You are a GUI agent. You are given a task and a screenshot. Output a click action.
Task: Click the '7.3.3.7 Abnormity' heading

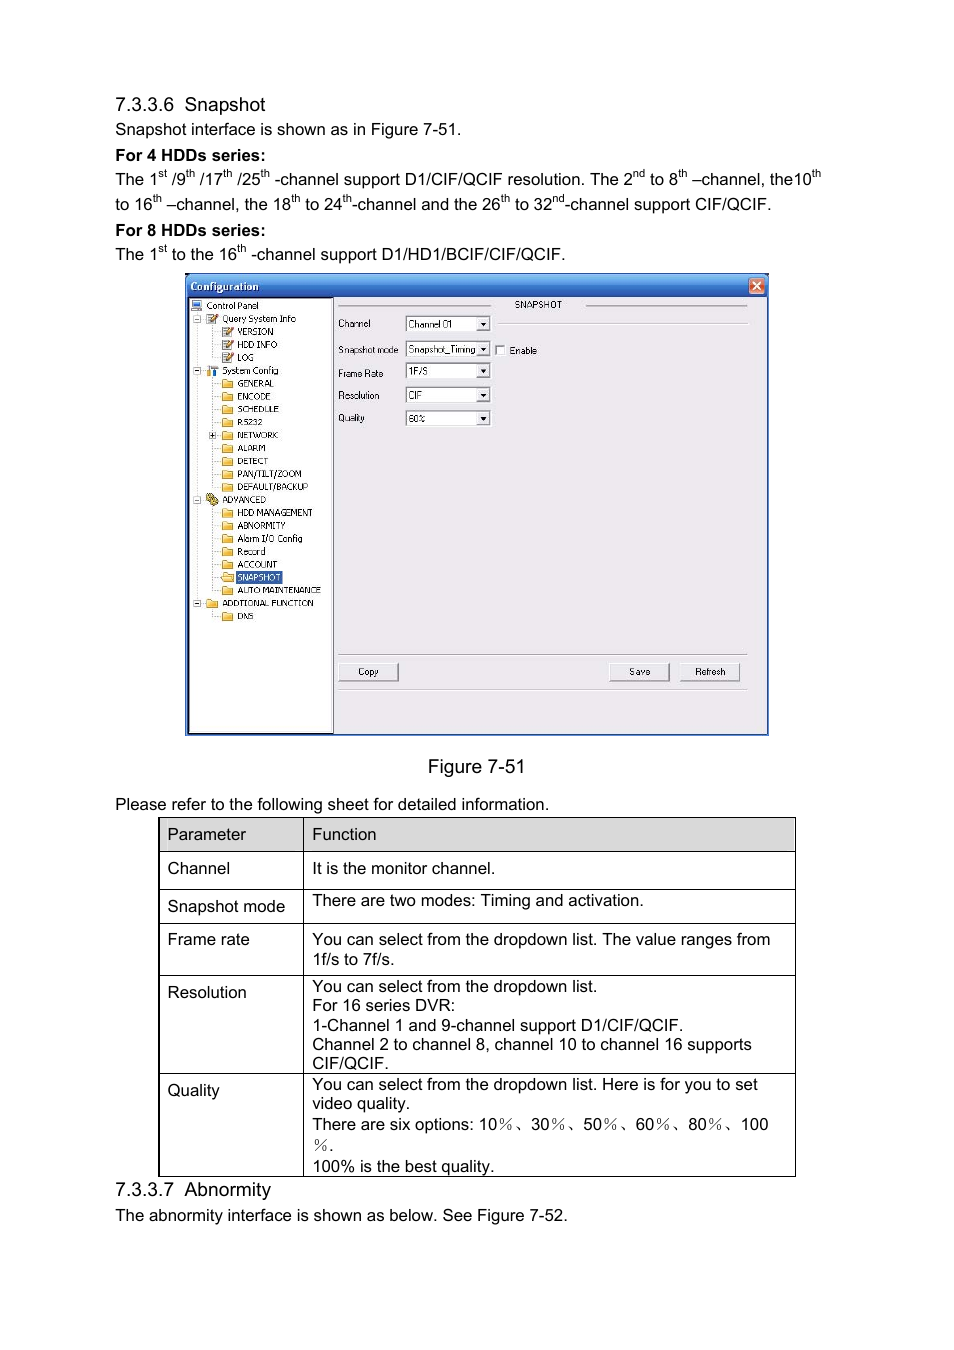click(193, 1190)
